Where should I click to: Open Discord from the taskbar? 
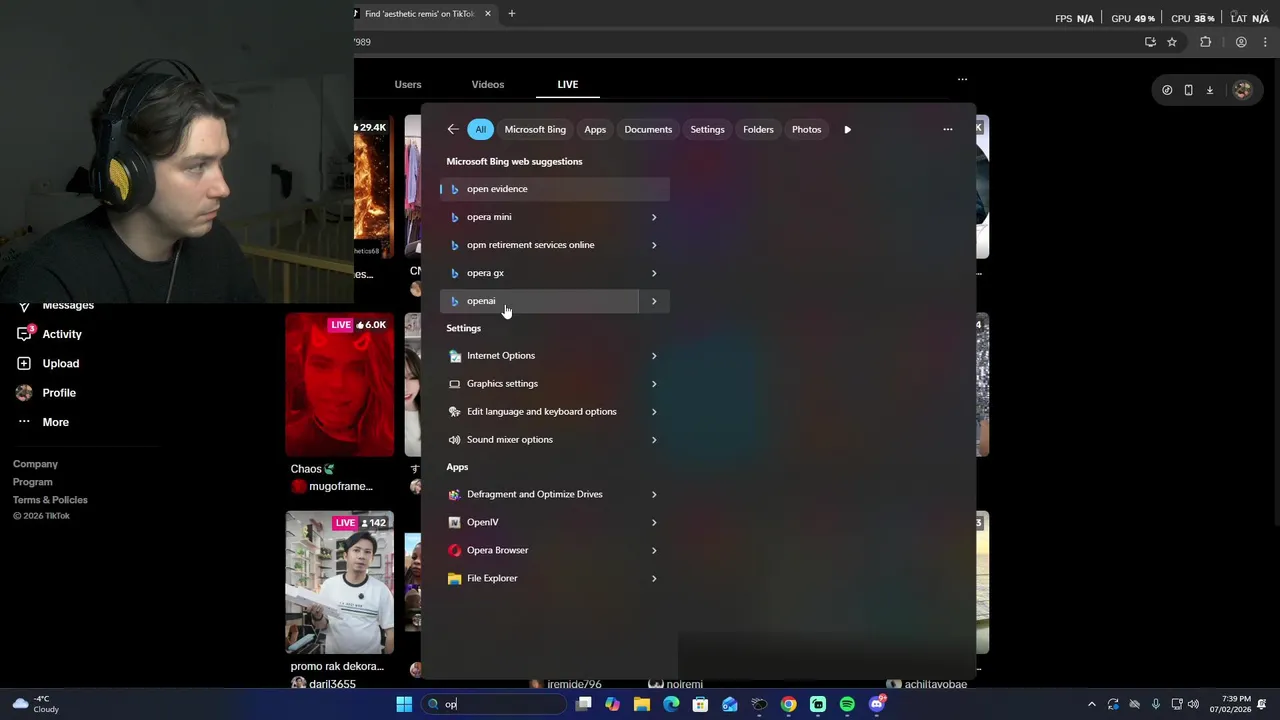click(877, 704)
